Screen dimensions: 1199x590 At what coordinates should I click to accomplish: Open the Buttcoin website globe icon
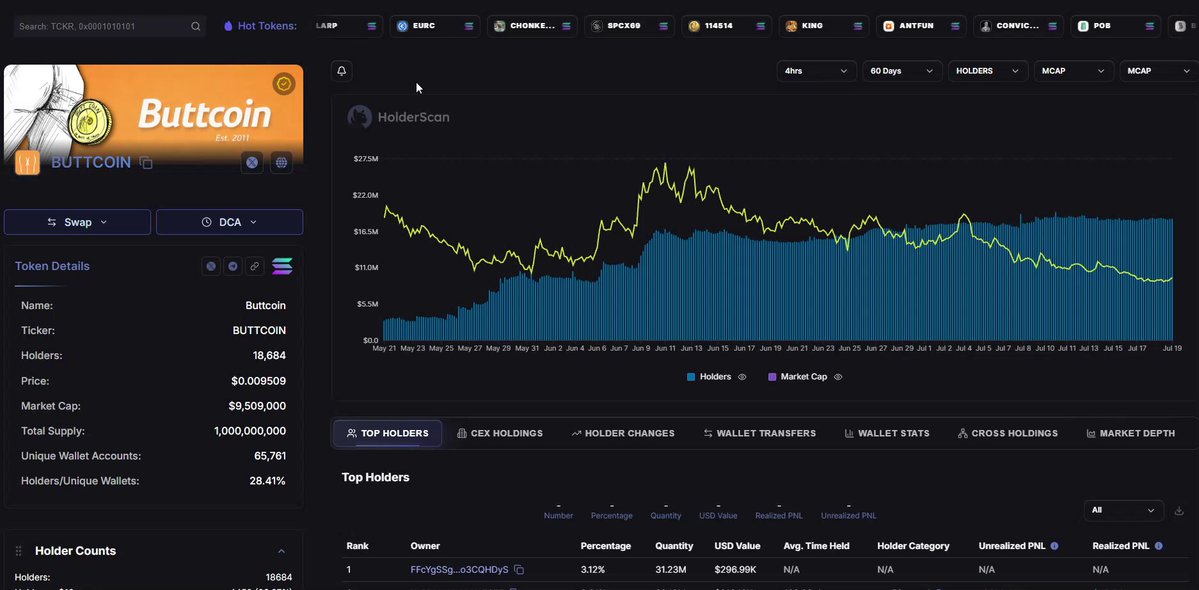(x=281, y=162)
